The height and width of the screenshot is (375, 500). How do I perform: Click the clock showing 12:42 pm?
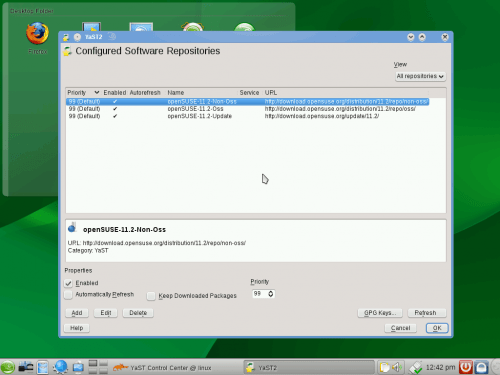pyautogui.click(x=440, y=367)
